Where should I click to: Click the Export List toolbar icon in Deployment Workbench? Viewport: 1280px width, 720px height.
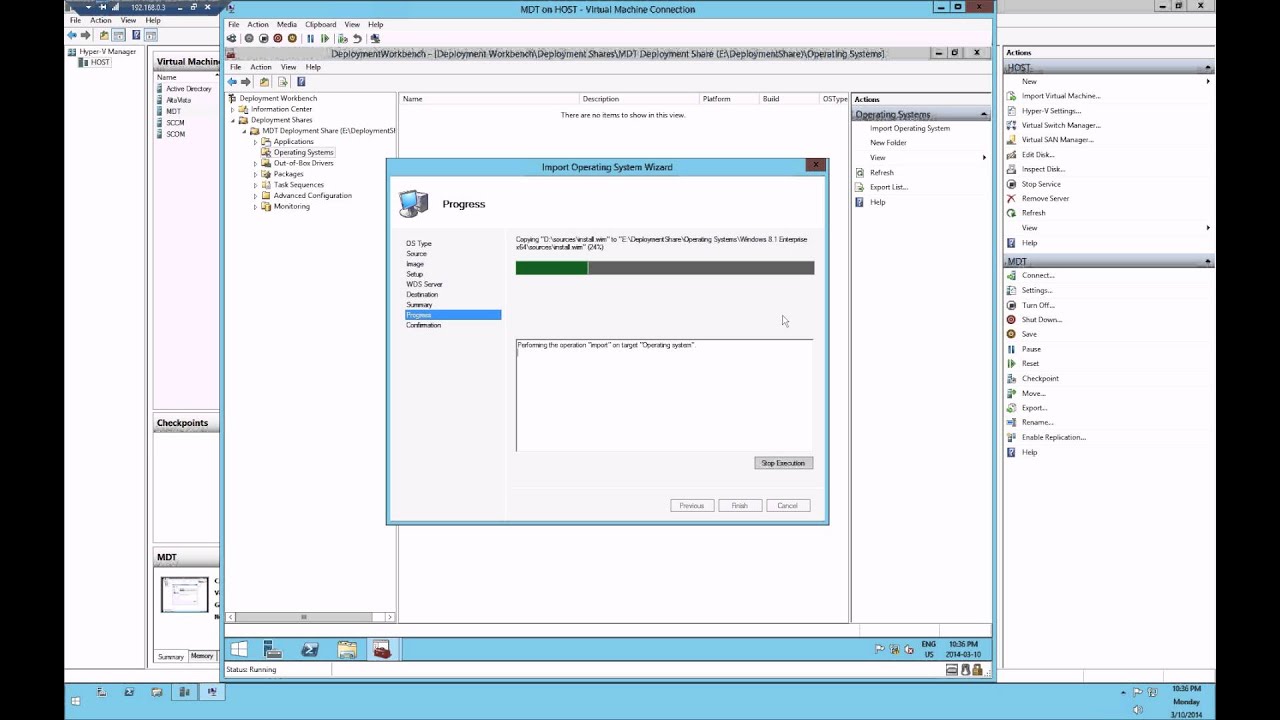pyautogui.click(x=283, y=82)
